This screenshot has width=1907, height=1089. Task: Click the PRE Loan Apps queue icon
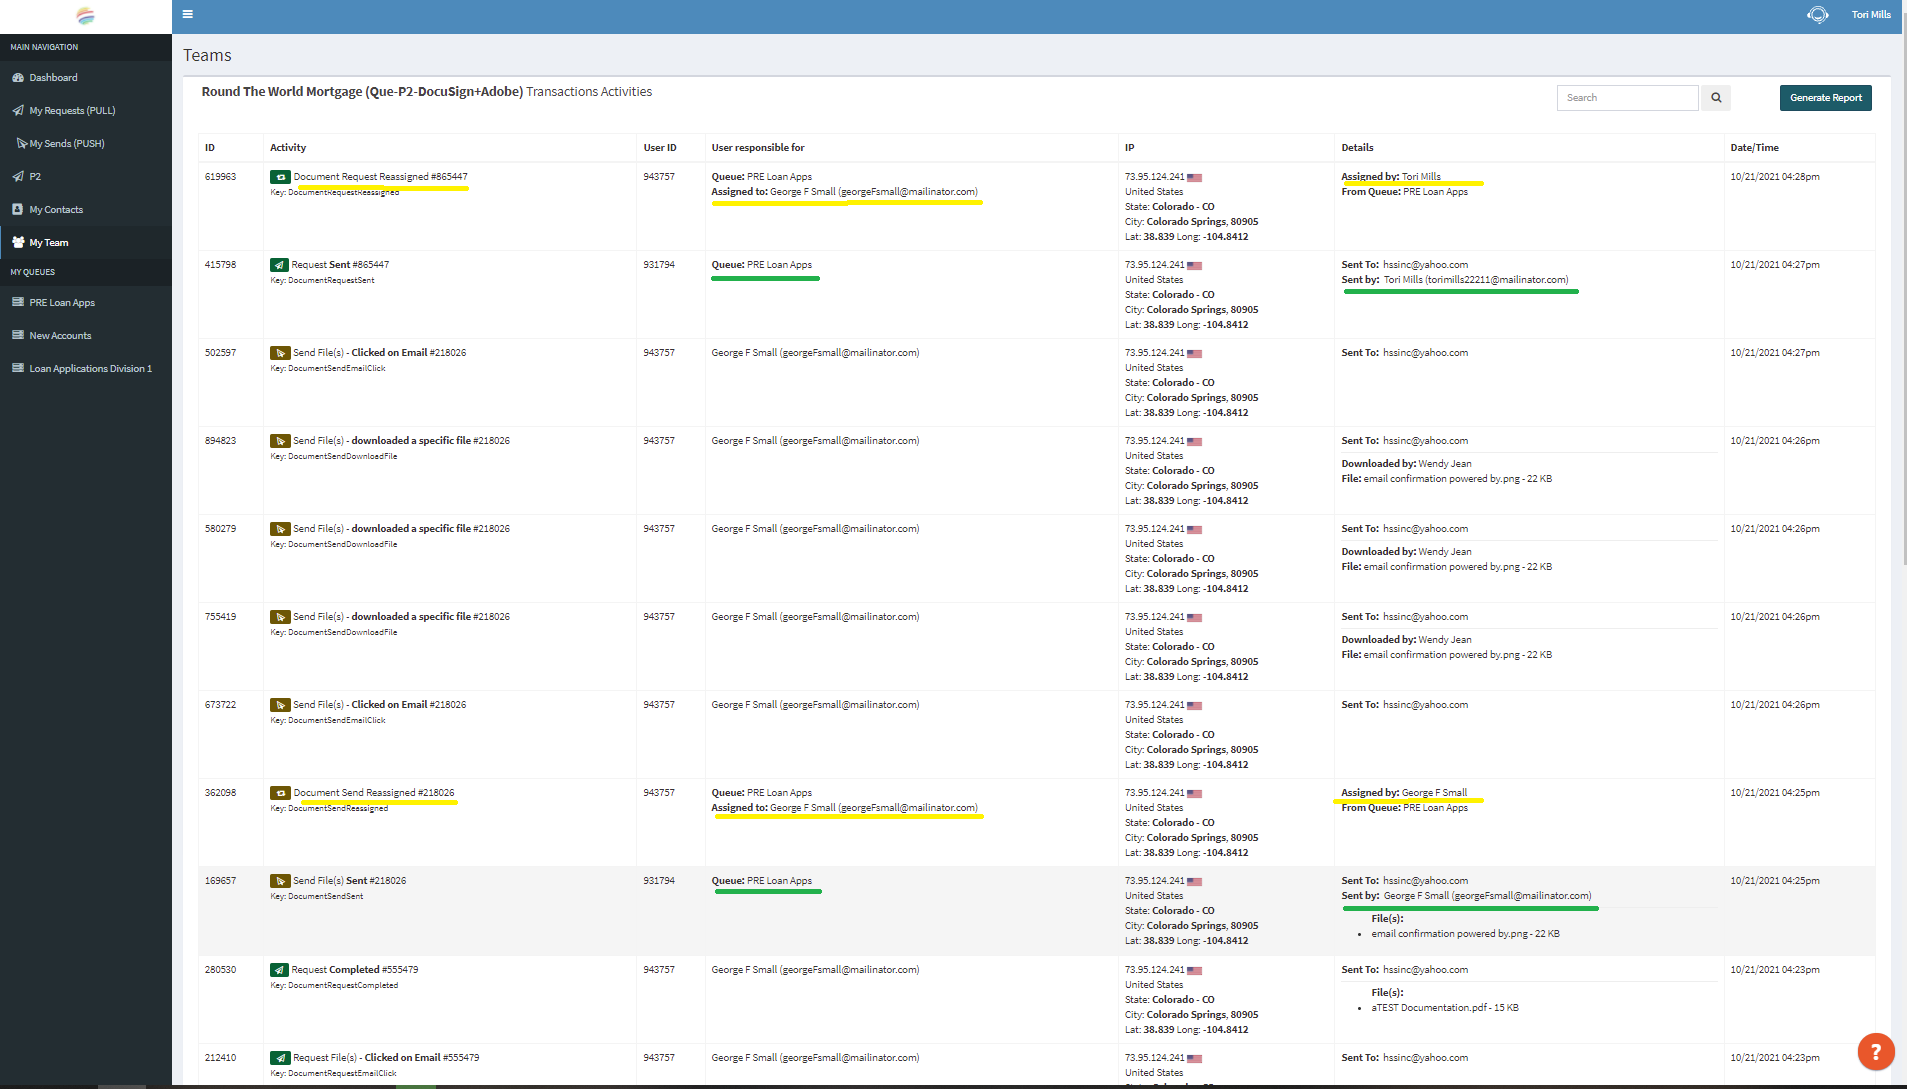pyautogui.click(x=18, y=303)
